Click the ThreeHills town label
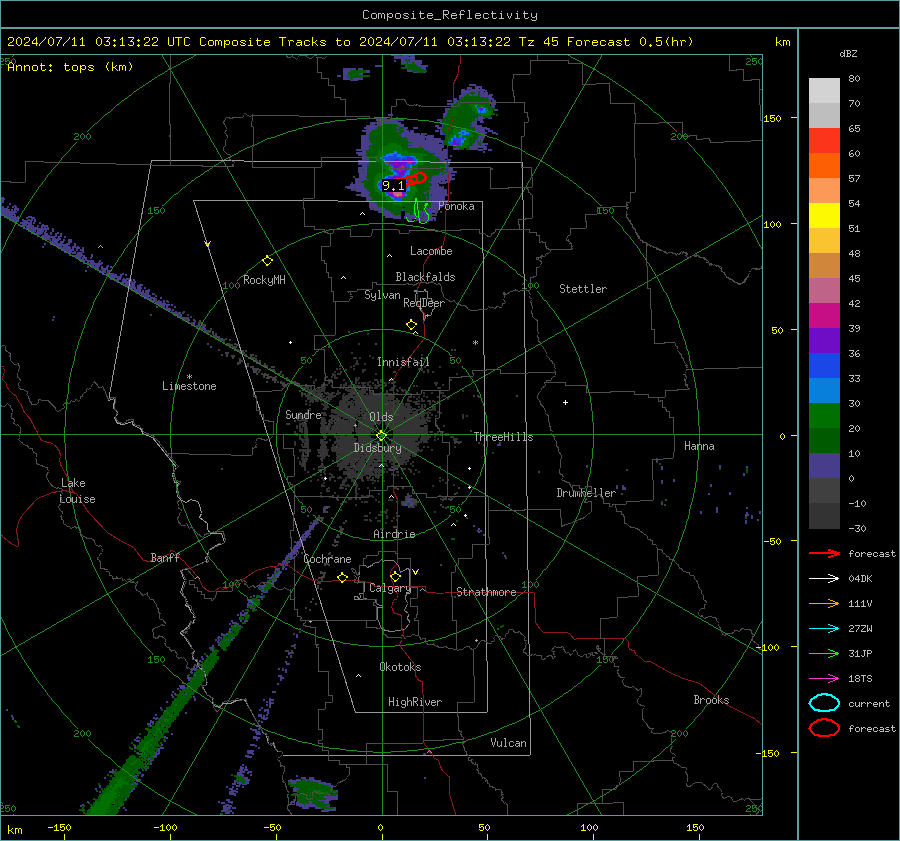The width and height of the screenshot is (900, 841). [503, 437]
